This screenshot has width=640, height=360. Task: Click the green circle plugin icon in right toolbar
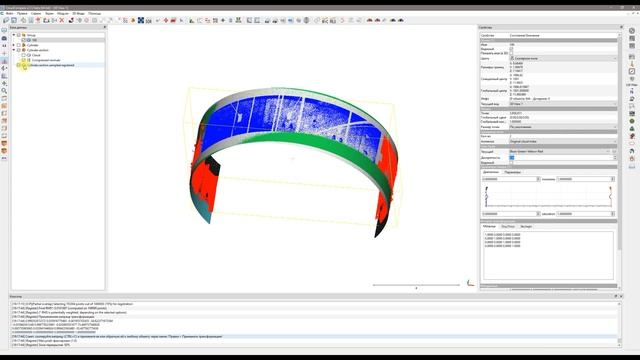tap(632, 121)
